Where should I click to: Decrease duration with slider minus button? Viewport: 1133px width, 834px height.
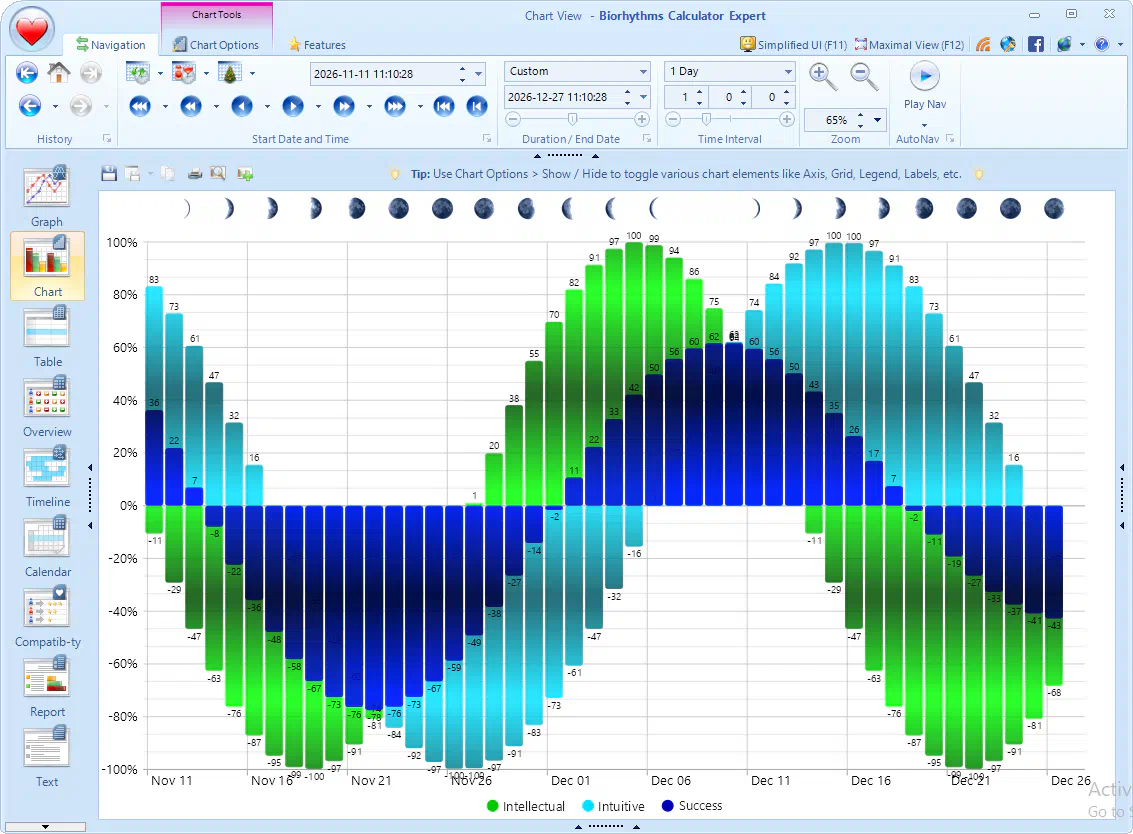(x=513, y=119)
